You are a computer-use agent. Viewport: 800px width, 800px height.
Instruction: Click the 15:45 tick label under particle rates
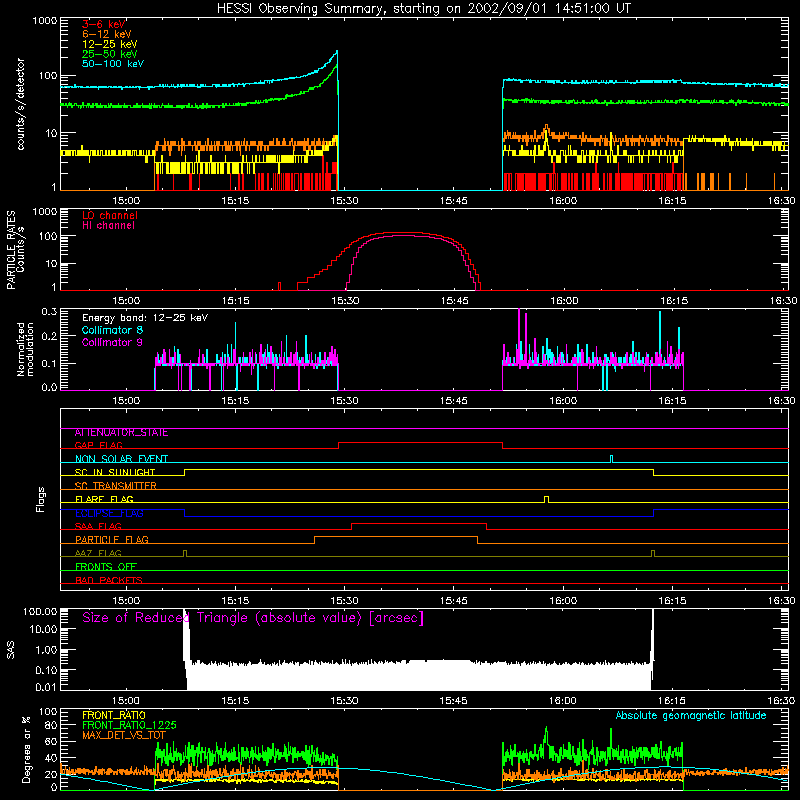click(454, 301)
